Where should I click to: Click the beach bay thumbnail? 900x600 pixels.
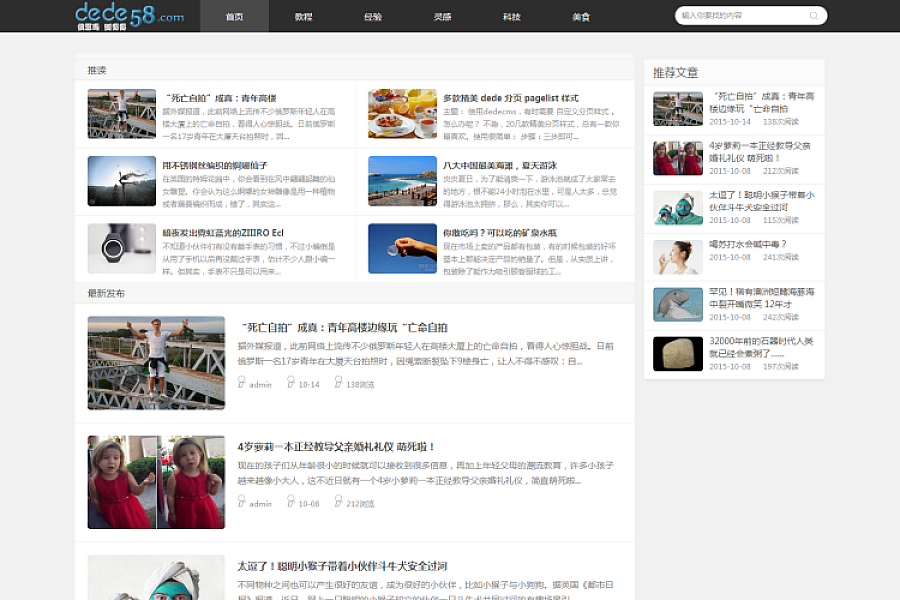pyautogui.click(x=402, y=181)
